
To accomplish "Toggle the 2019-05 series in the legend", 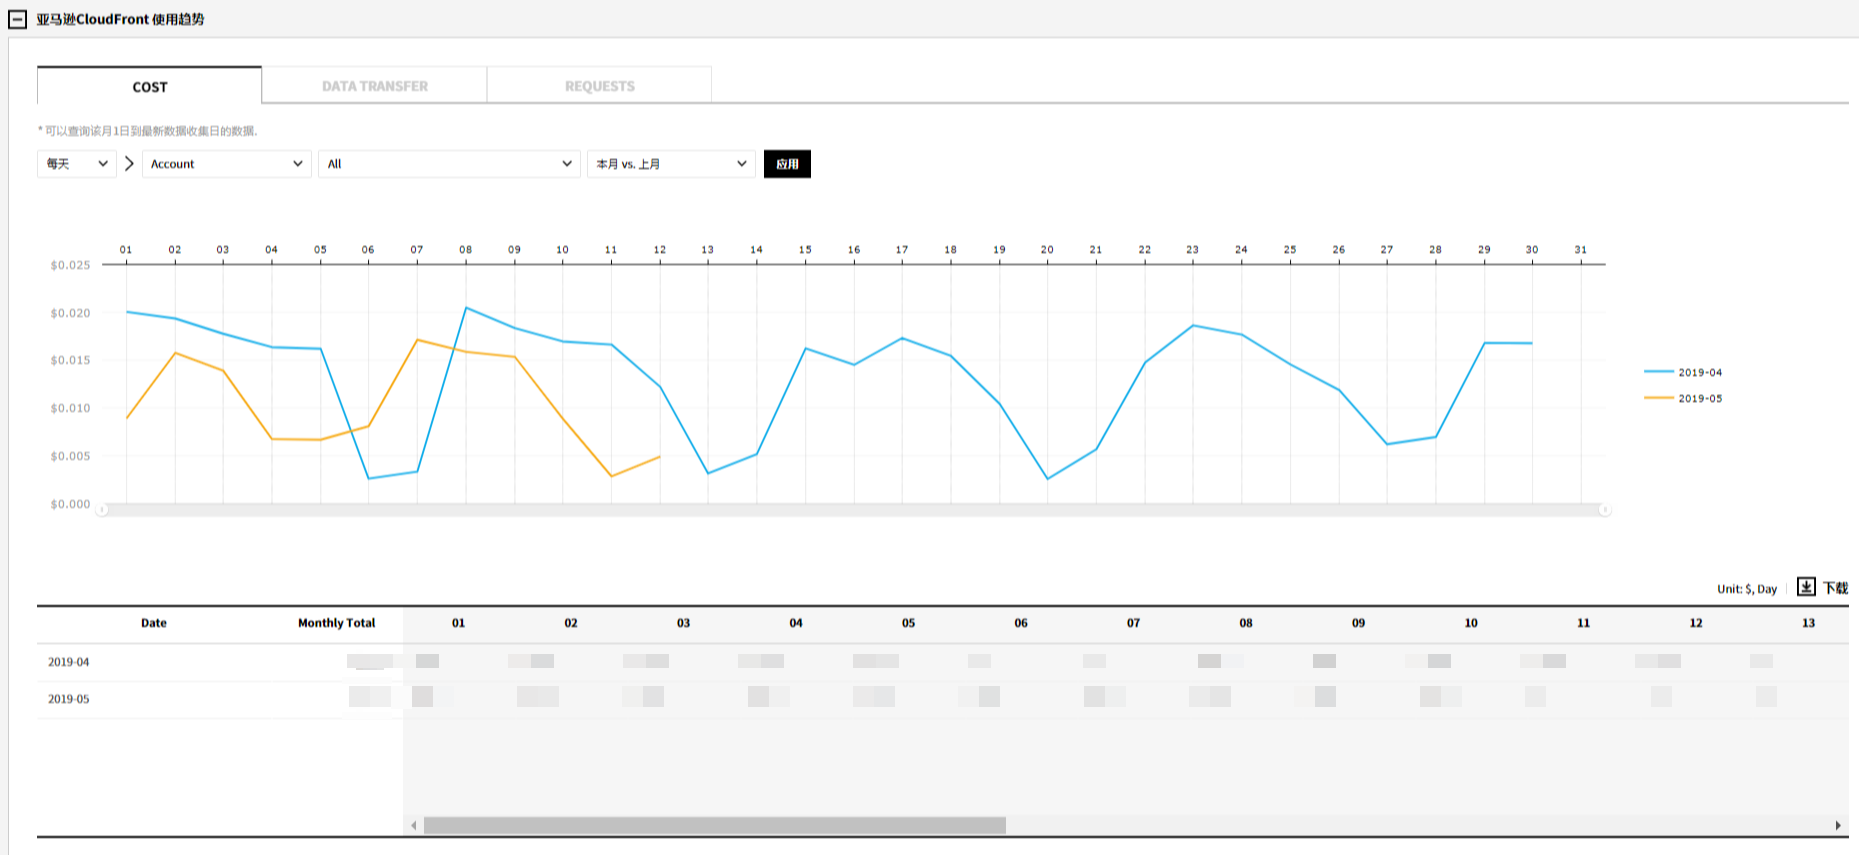I will tap(1684, 398).
